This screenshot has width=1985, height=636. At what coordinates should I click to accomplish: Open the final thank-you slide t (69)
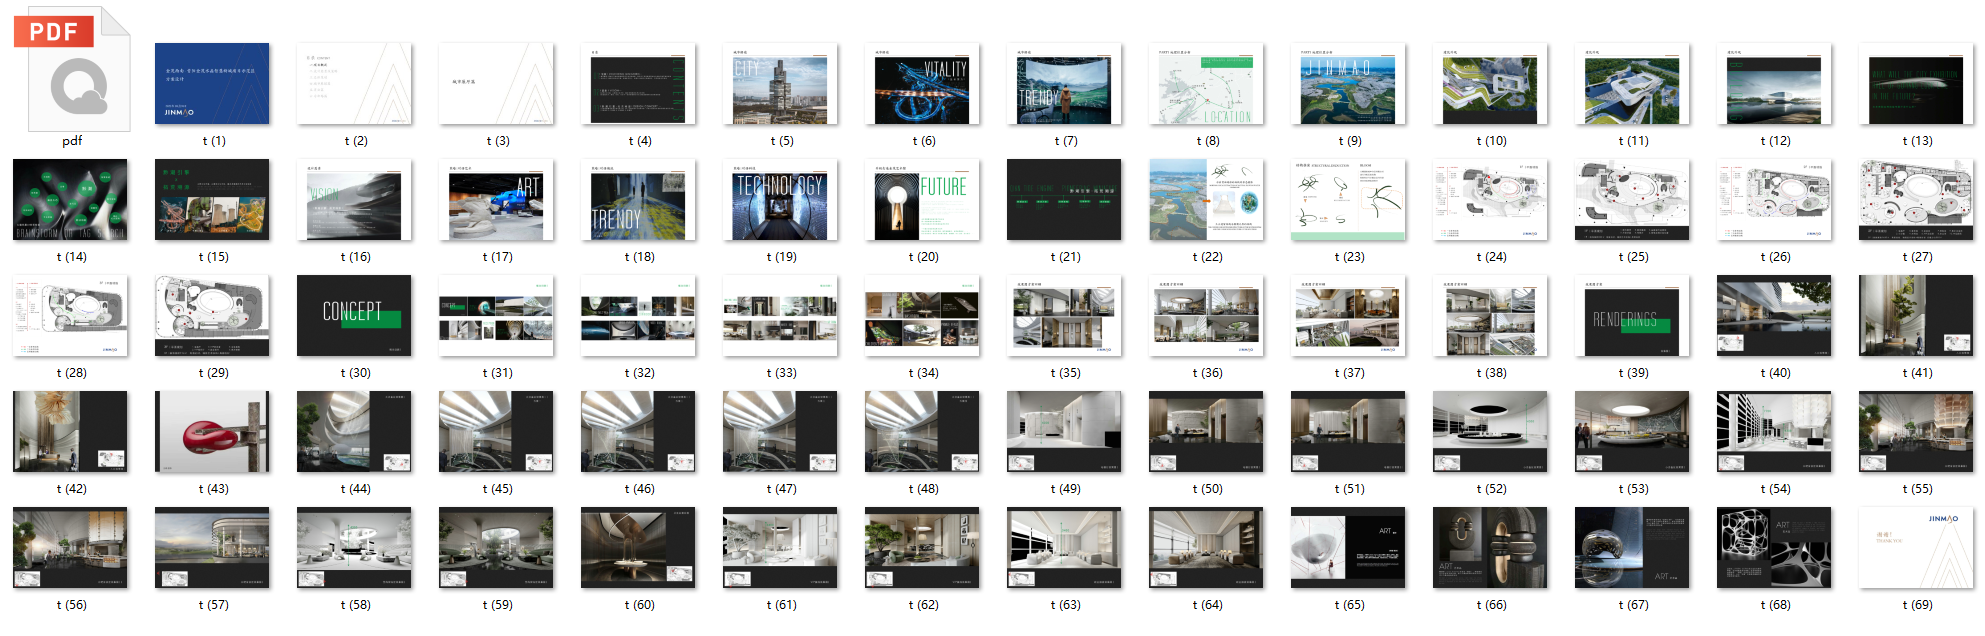pyautogui.click(x=1916, y=548)
